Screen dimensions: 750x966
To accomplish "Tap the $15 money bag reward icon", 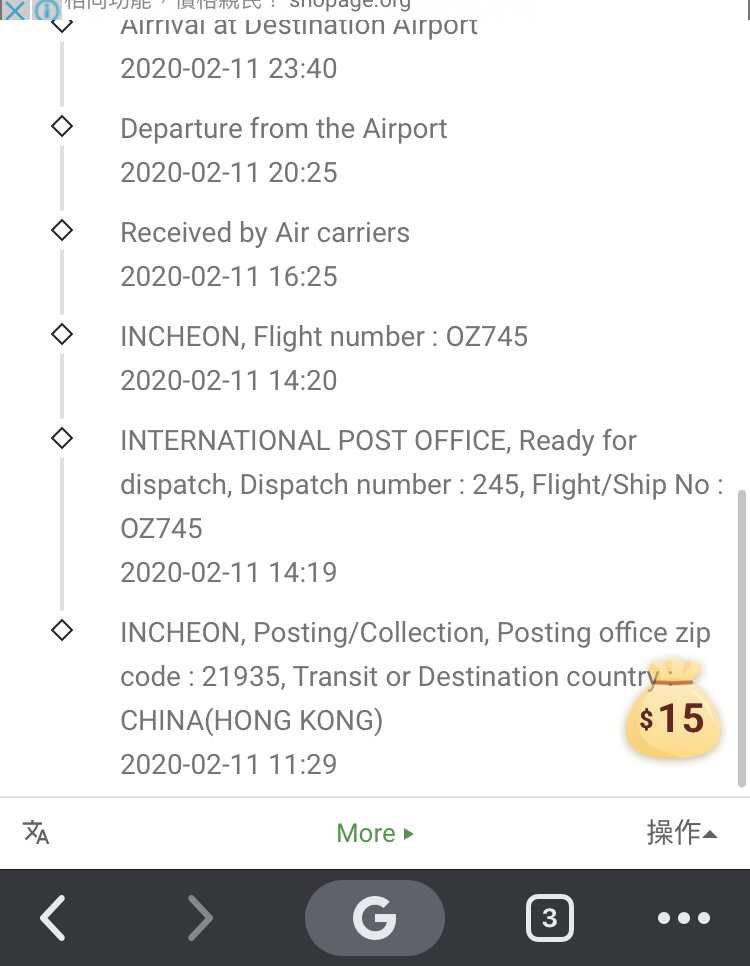I will 672,708.
